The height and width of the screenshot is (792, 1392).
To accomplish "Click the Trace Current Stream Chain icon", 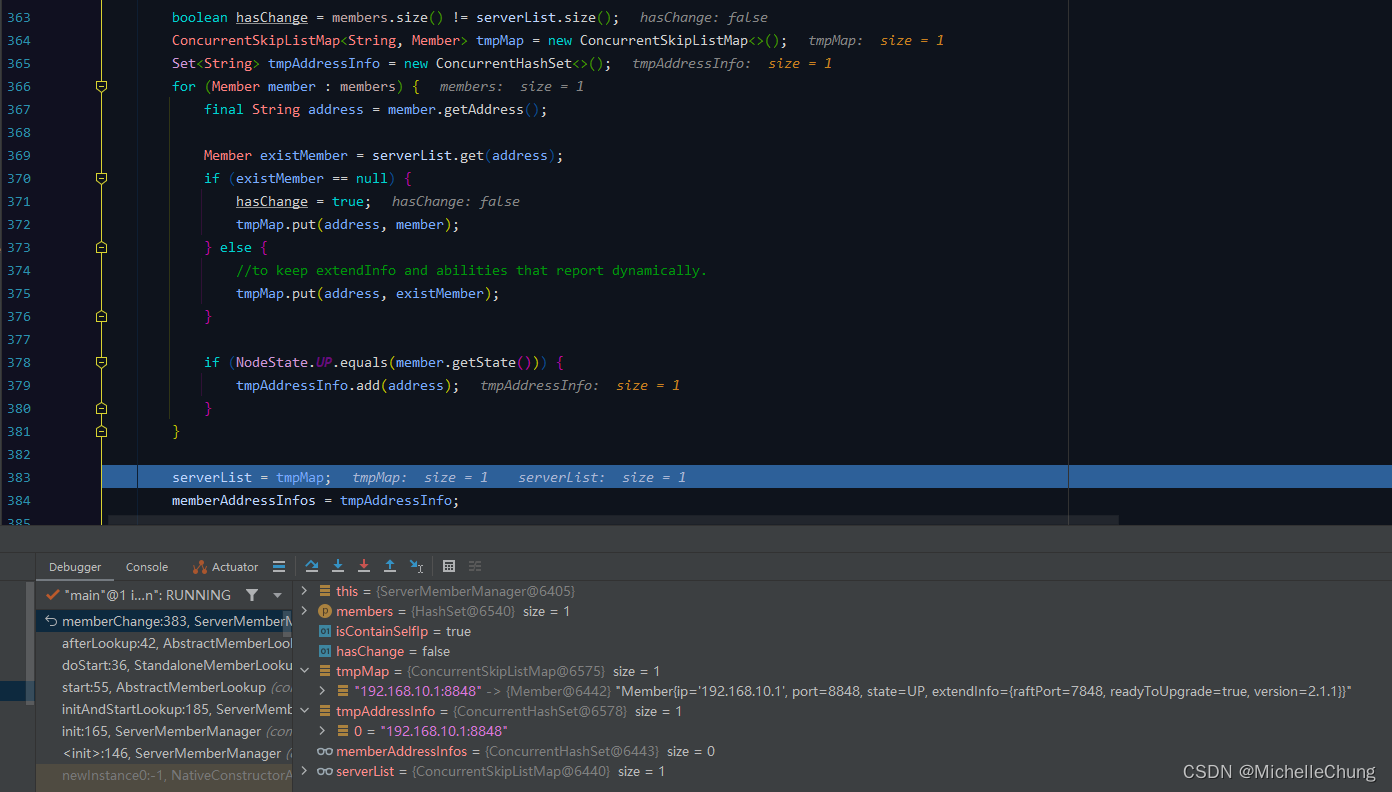I will pos(475,566).
